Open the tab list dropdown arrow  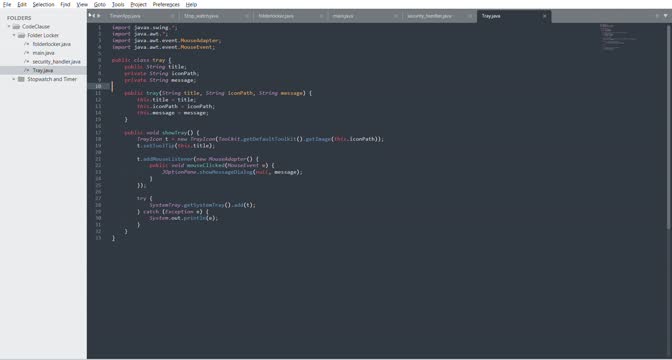(666, 16)
